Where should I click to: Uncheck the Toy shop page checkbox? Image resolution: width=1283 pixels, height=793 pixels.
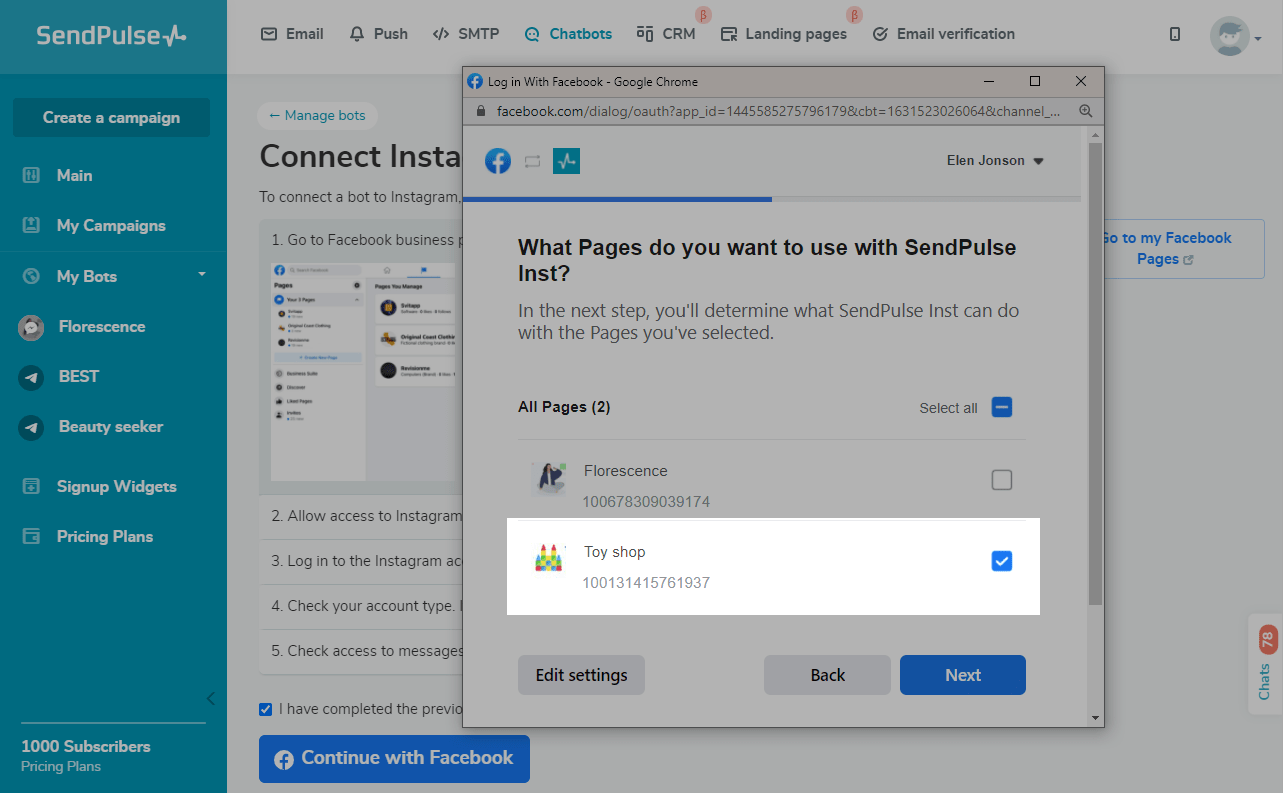point(1001,561)
